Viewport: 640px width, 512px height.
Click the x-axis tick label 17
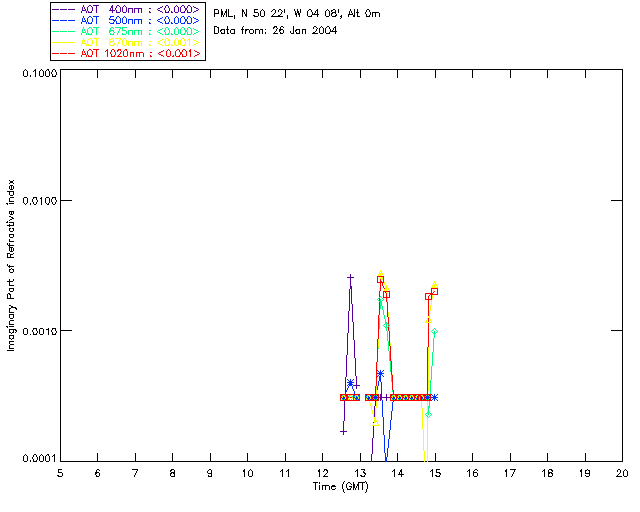tap(510, 473)
